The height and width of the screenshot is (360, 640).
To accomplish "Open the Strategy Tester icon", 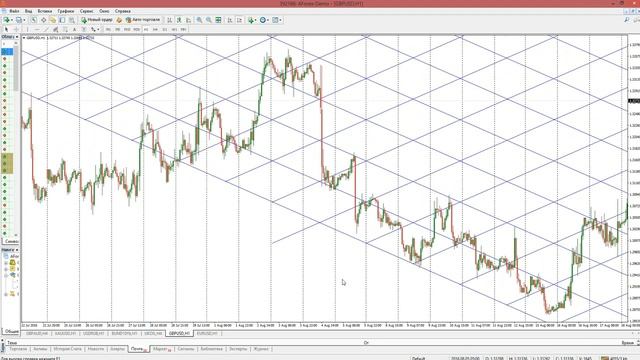I will pyautogui.click(x=71, y=20).
